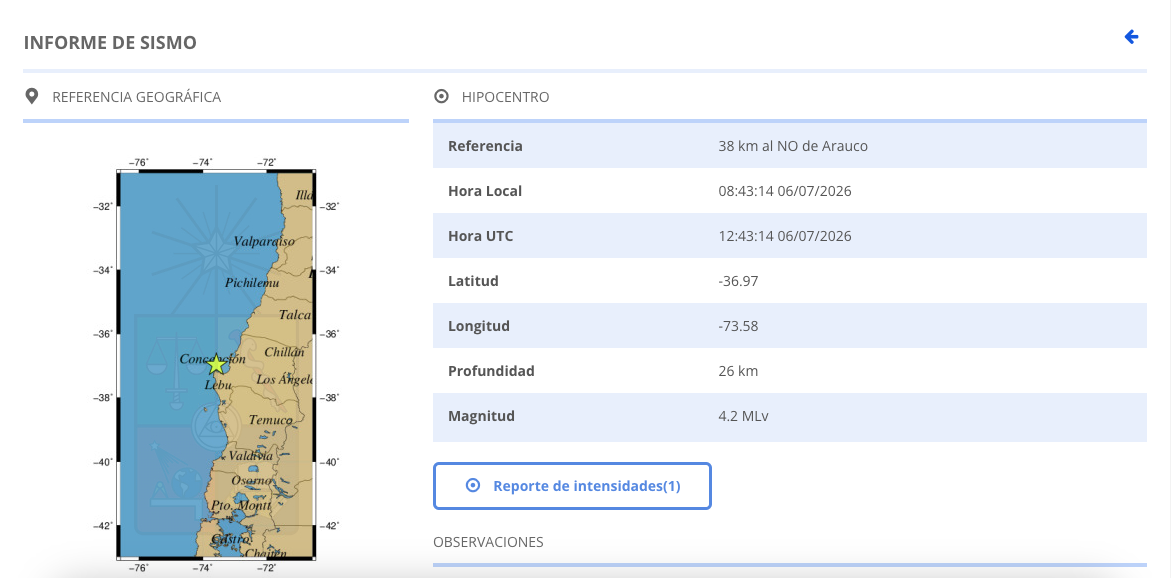Select Hora UTC value 12:43:14 06/07/2026
This screenshot has width=1171, height=578.
tap(785, 236)
